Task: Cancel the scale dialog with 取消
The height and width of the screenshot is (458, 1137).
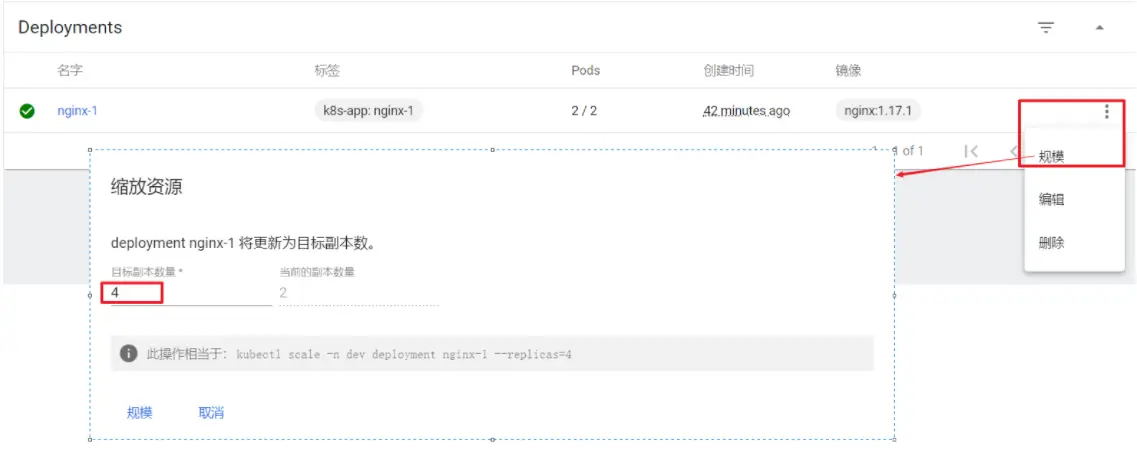Action: [211, 413]
